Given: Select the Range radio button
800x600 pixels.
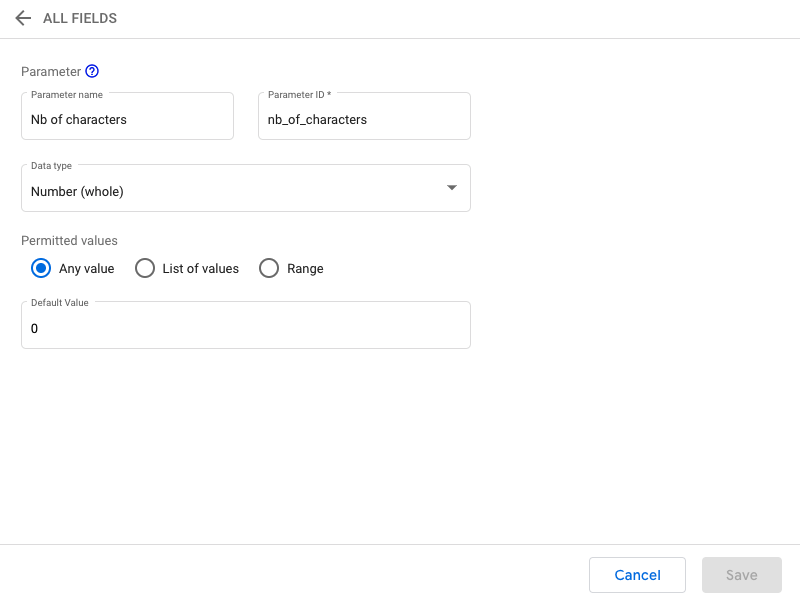Looking at the screenshot, I should click(269, 268).
